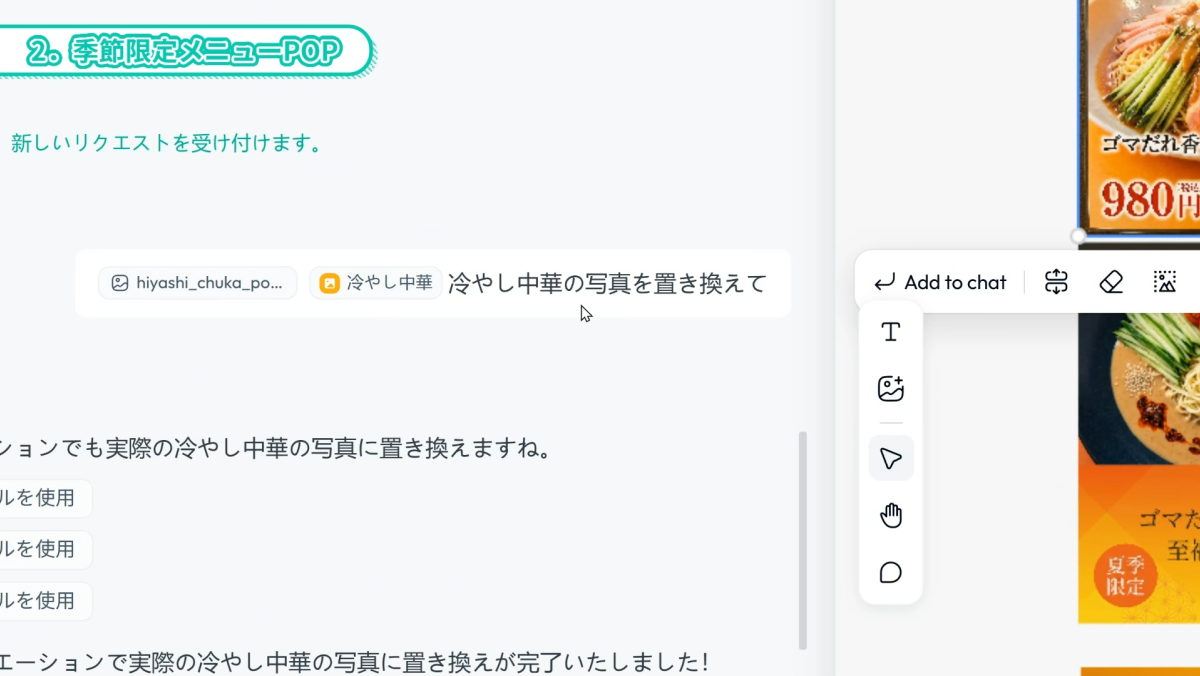Viewport: 1200px width, 676px height.
Task: Activate the pointer selection tool
Action: [890, 459]
